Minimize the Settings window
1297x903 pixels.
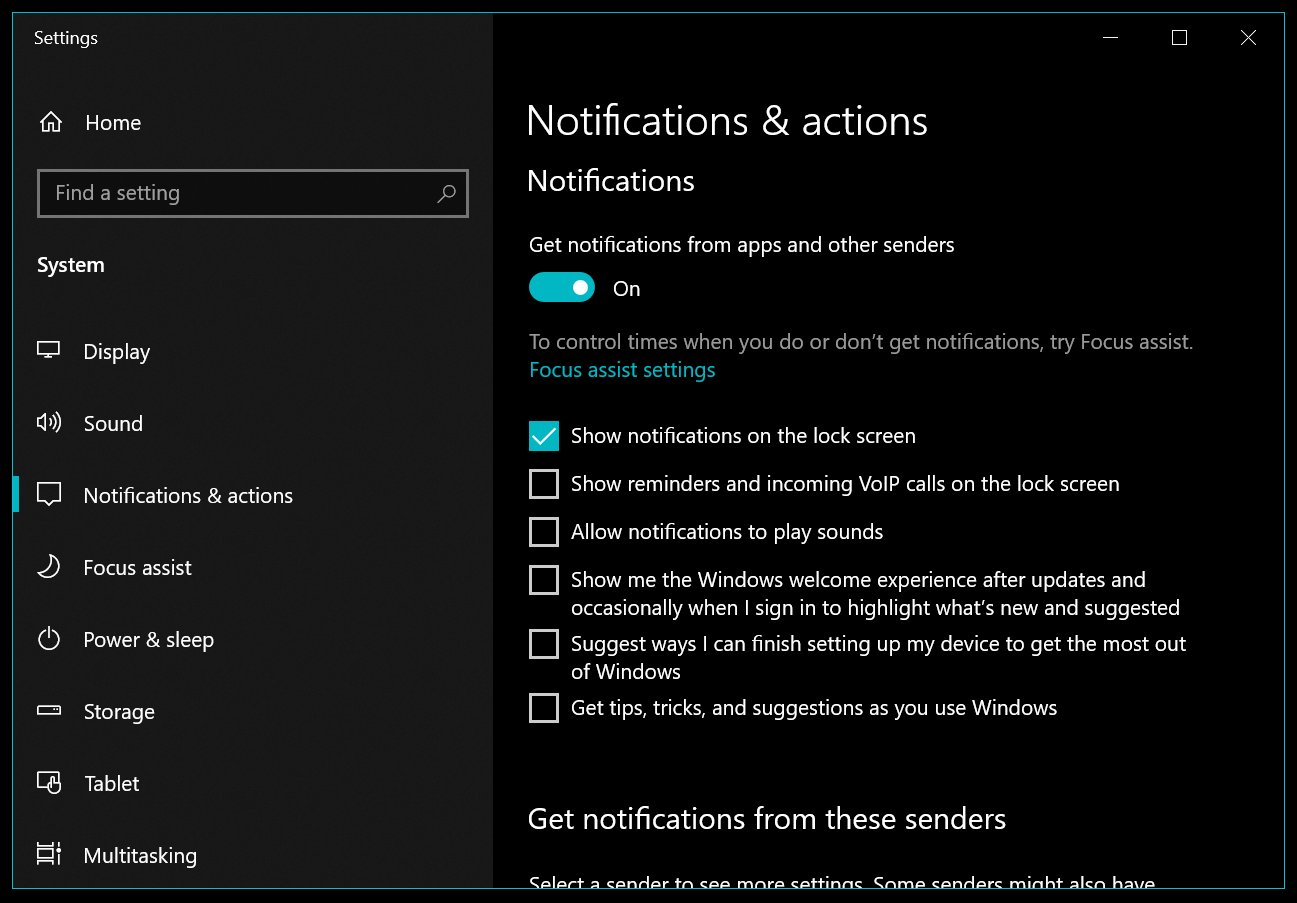[1111, 38]
